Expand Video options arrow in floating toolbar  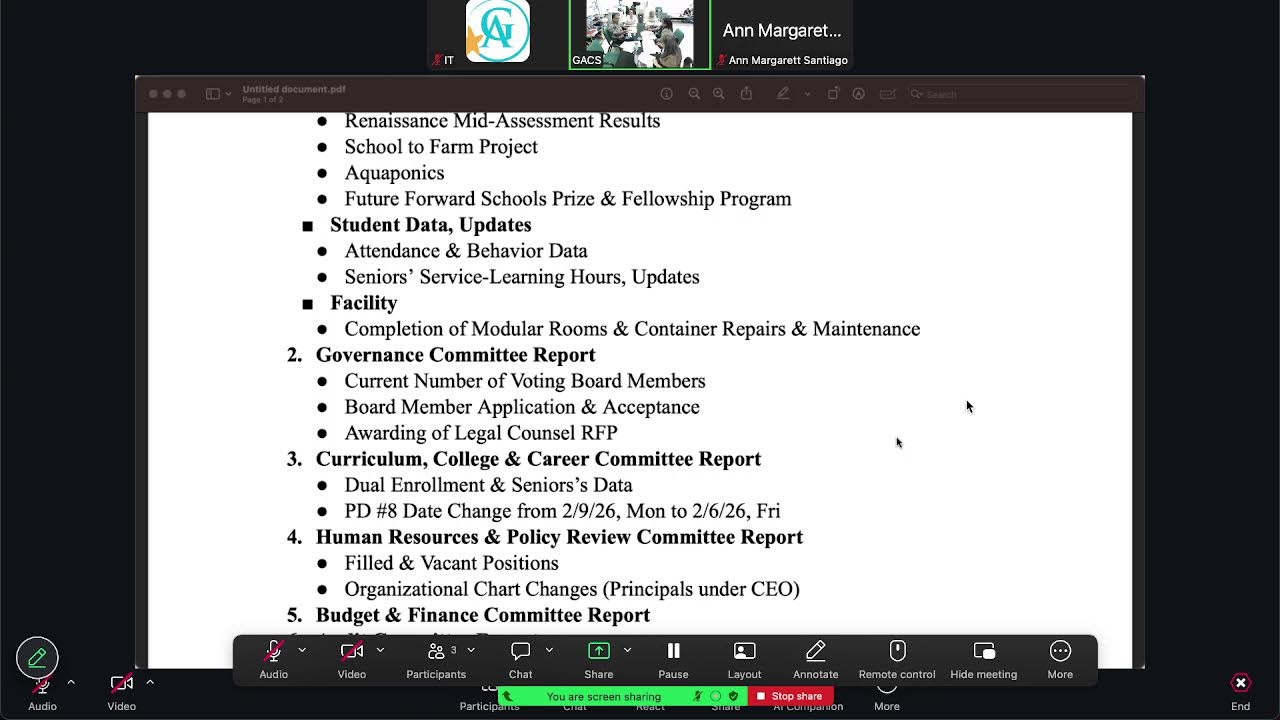(x=380, y=651)
